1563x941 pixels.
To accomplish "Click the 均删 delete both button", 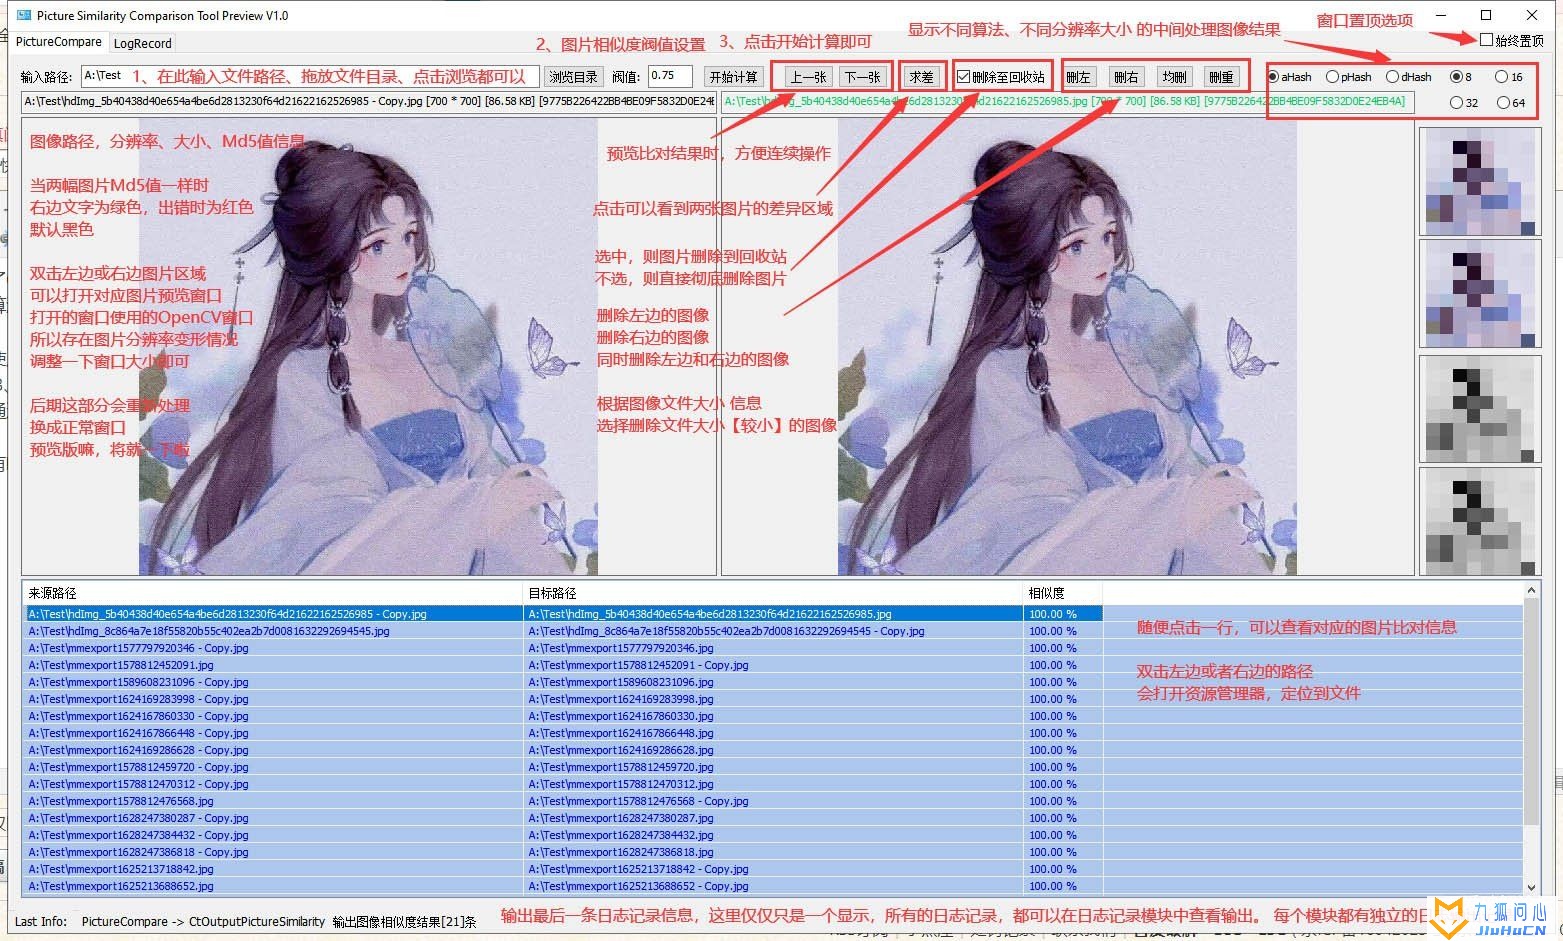I will coord(1175,77).
